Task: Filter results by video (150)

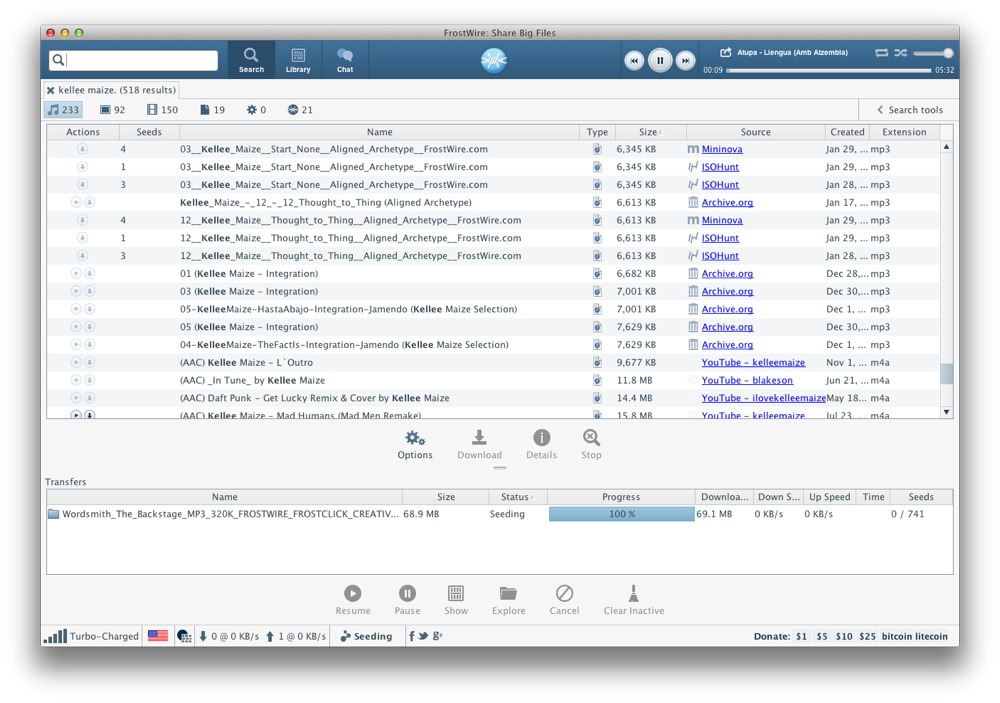Action: (162, 110)
